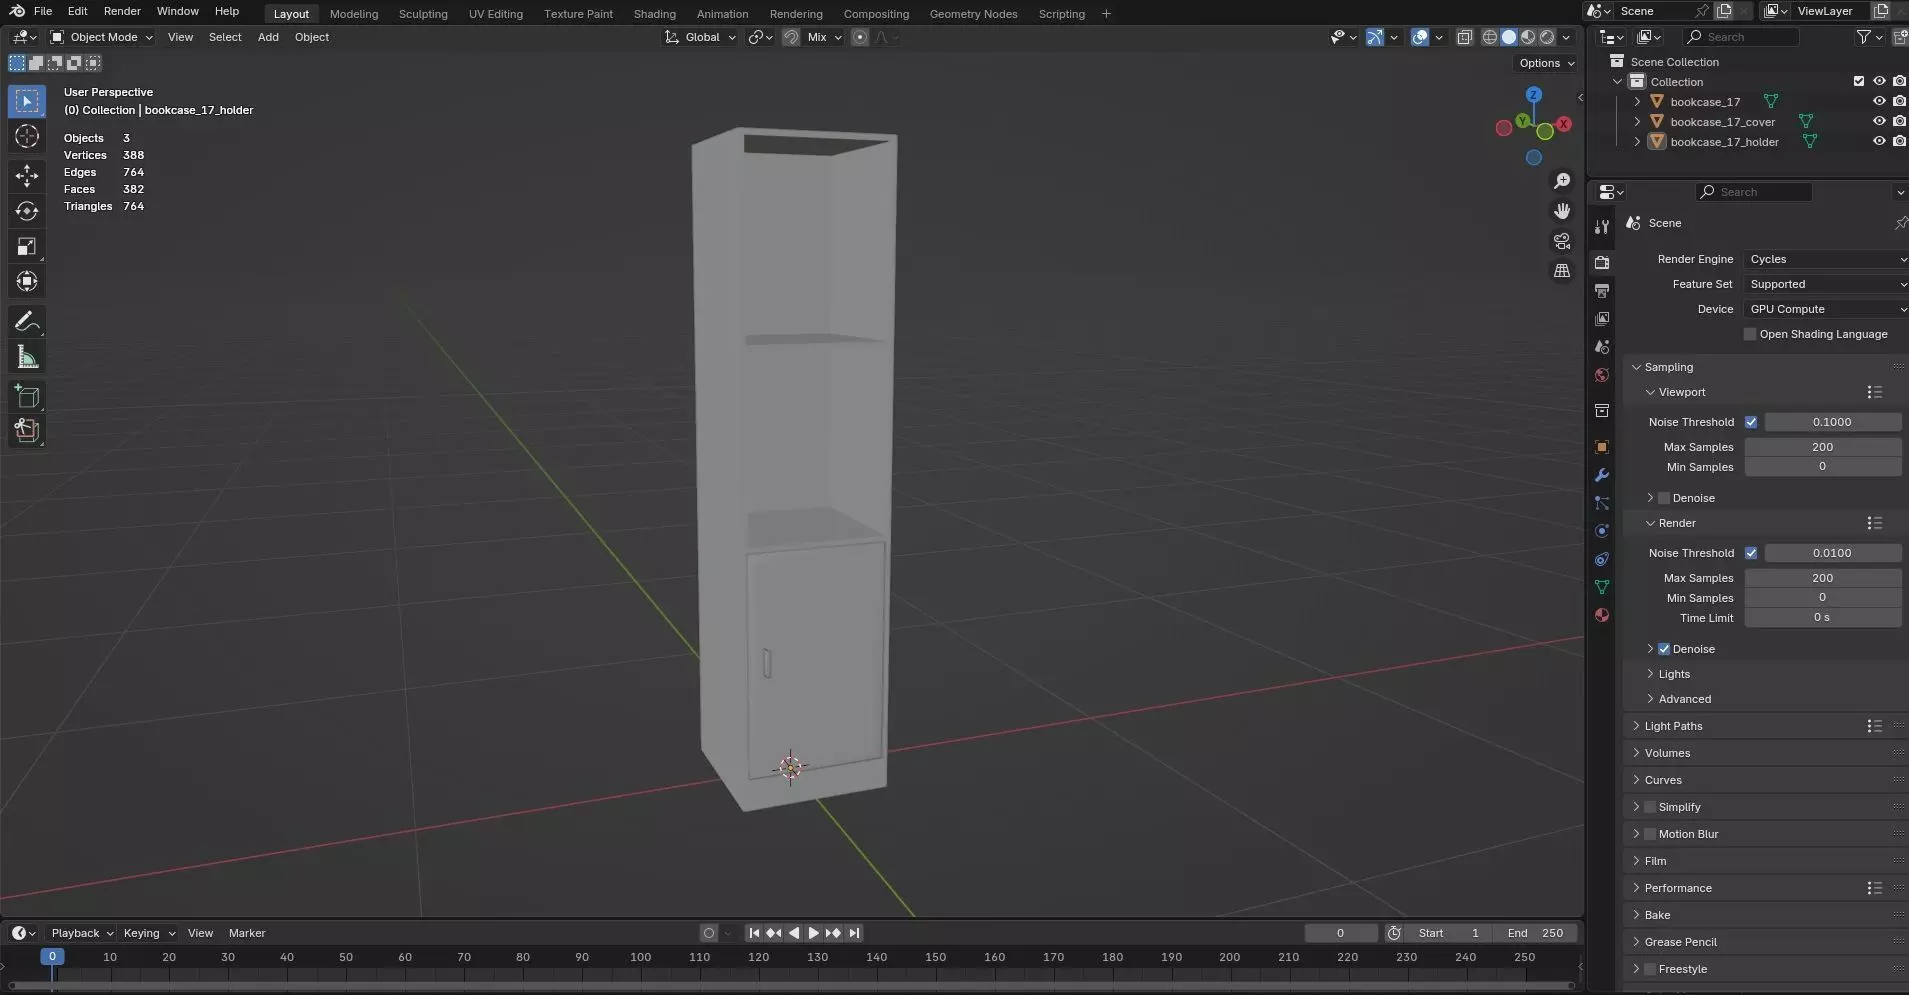Hide bookcase_17_holder in viewport

pos(1879,141)
